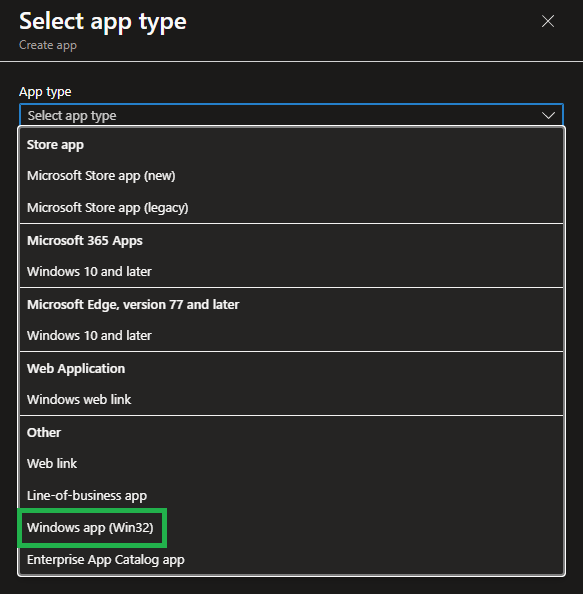Choose Microsoft Store app (new)
Screen dimensions: 583x594
tap(101, 176)
